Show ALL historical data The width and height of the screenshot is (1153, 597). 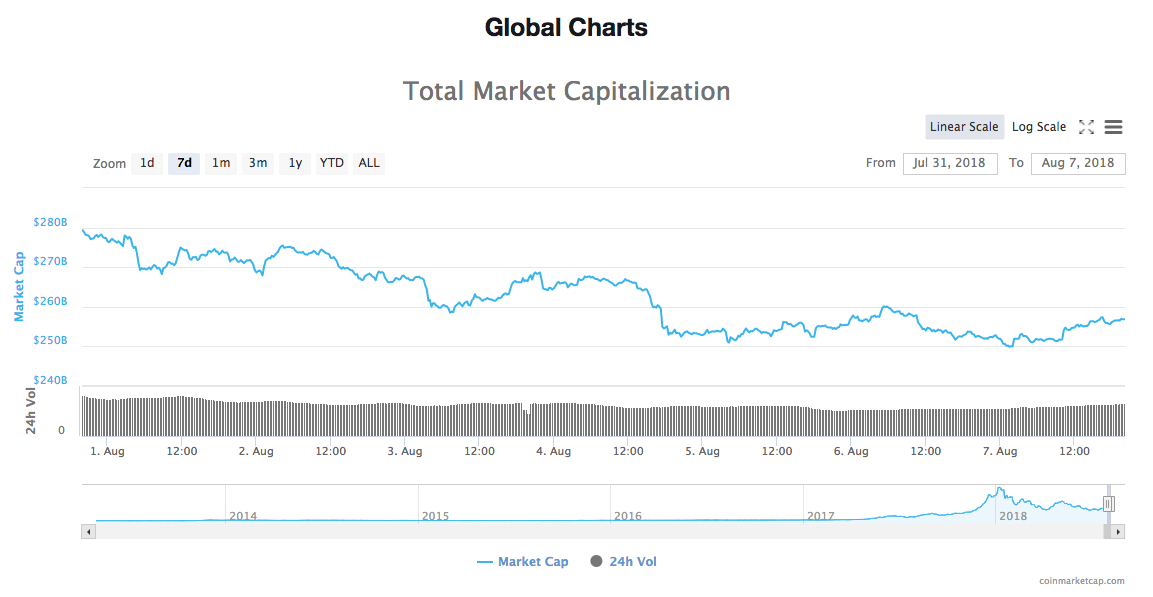click(x=368, y=163)
